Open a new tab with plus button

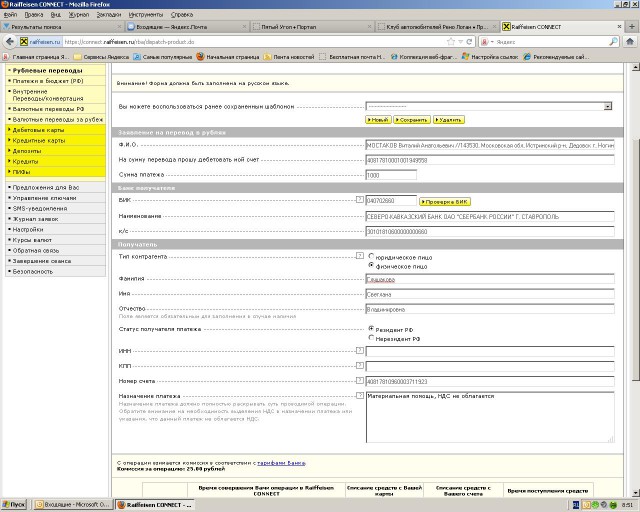pos(631,27)
